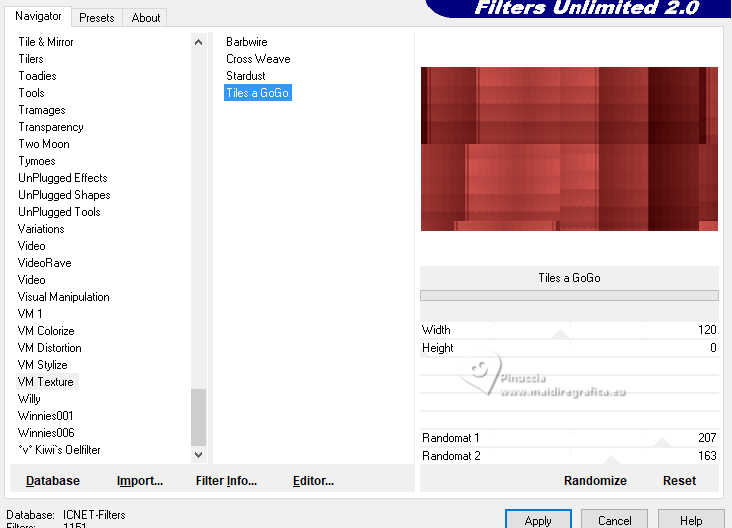Select the VM Texture category
Viewport: 732px width, 528px height.
[x=46, y=382]
